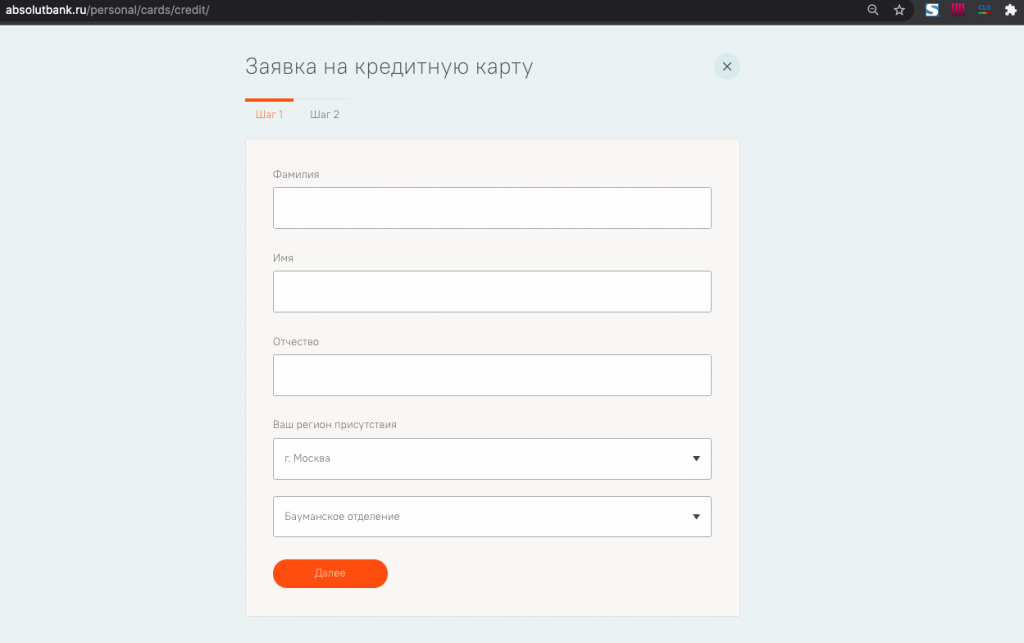This screenshot has width=1024, height=643.
Task: Close the credit card application form
Action: [727, 67]
